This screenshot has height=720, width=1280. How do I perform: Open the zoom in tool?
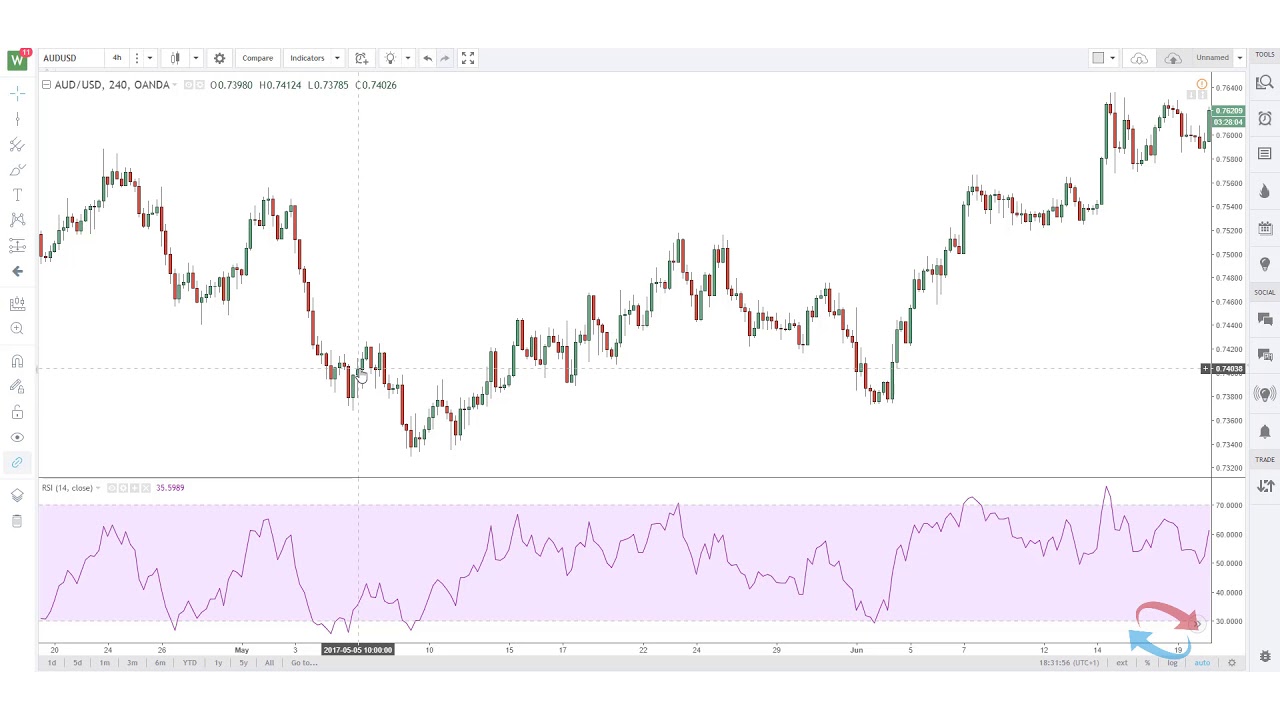coord(17,328)
